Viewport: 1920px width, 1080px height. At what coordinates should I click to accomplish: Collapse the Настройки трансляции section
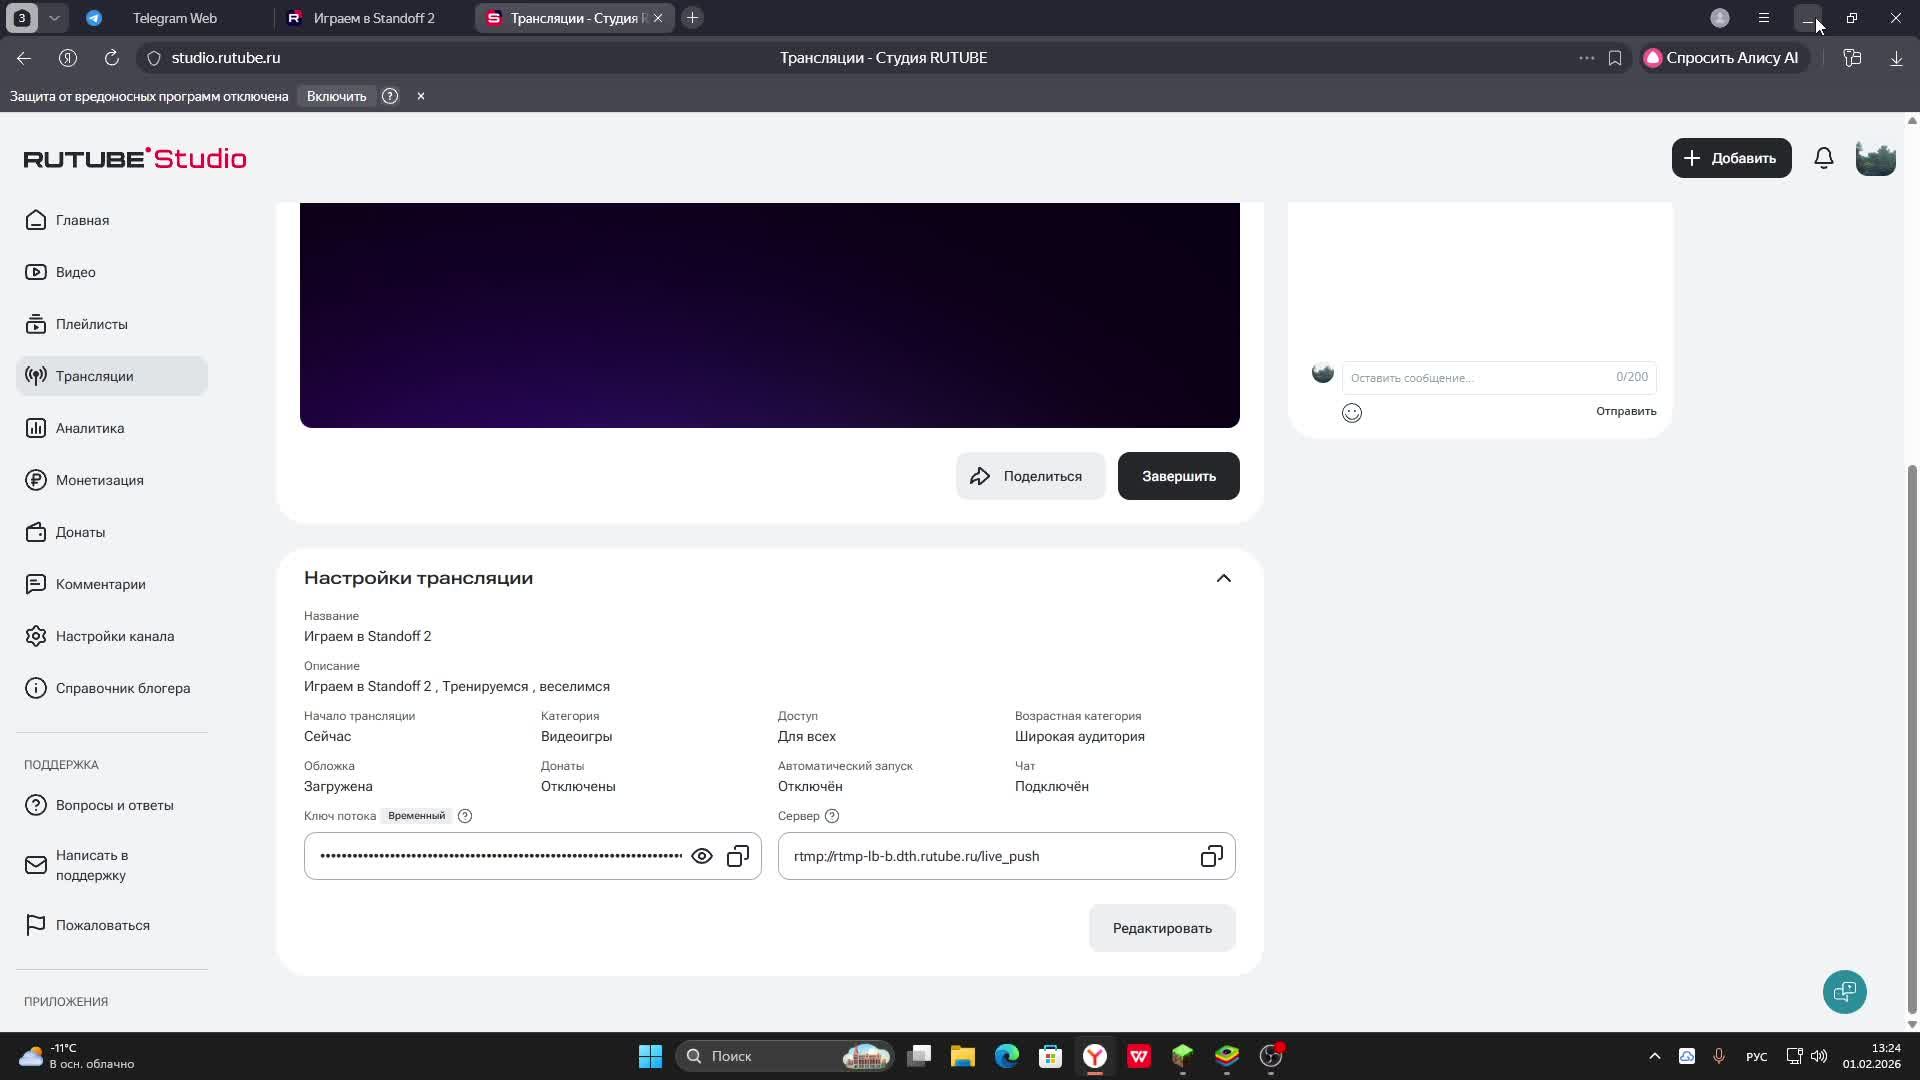tap(1223, 578)
